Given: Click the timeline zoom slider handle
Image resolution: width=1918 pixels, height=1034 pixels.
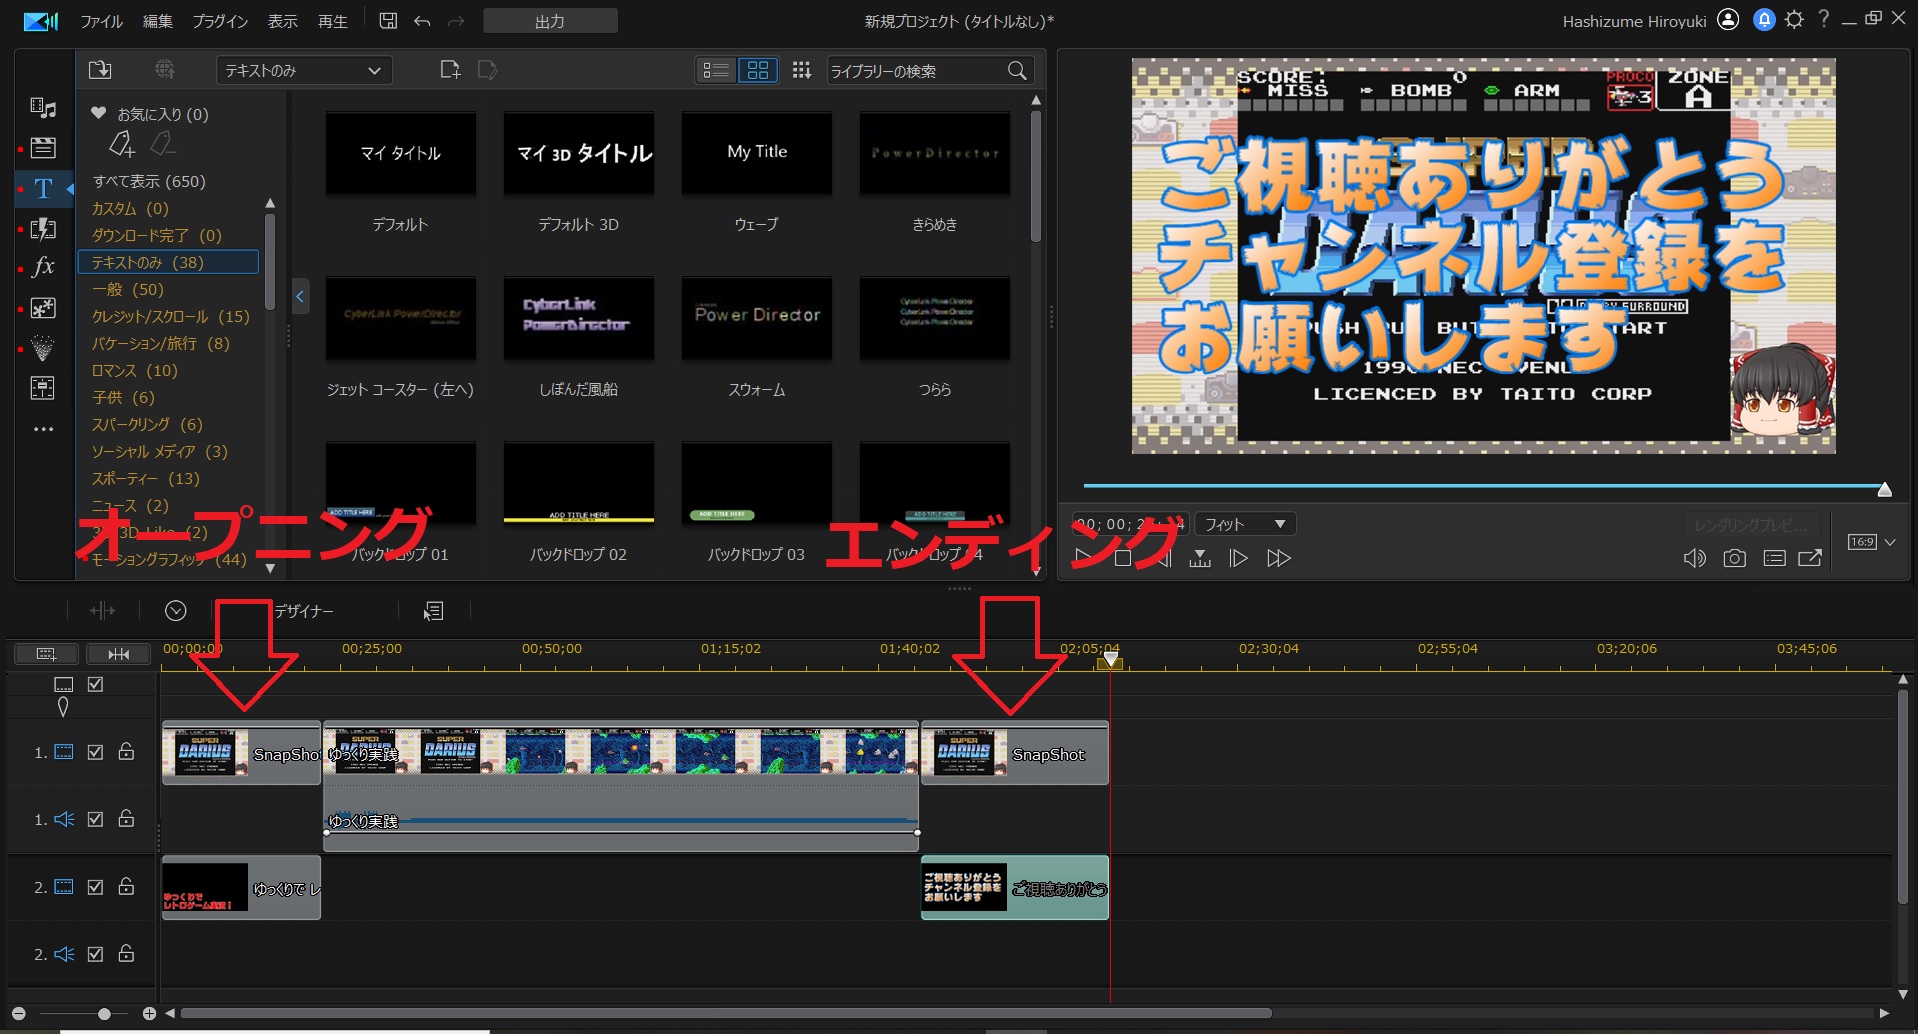Looking at the screenshot, I should [x=104, y=1014].
